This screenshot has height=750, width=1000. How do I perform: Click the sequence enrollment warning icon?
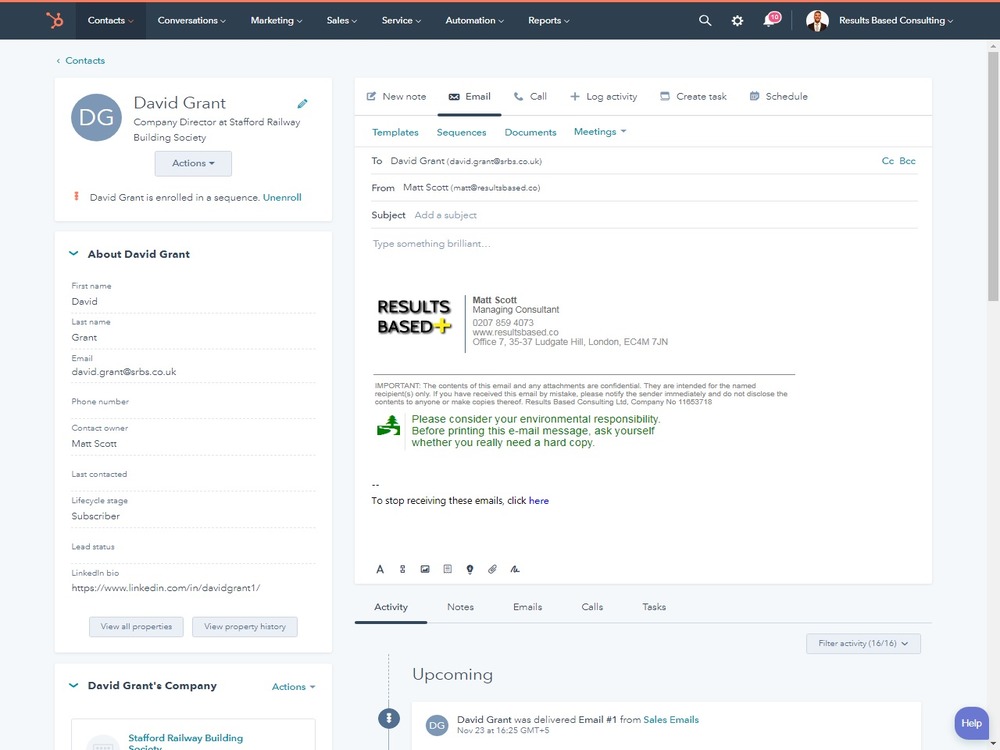[77, 196]
